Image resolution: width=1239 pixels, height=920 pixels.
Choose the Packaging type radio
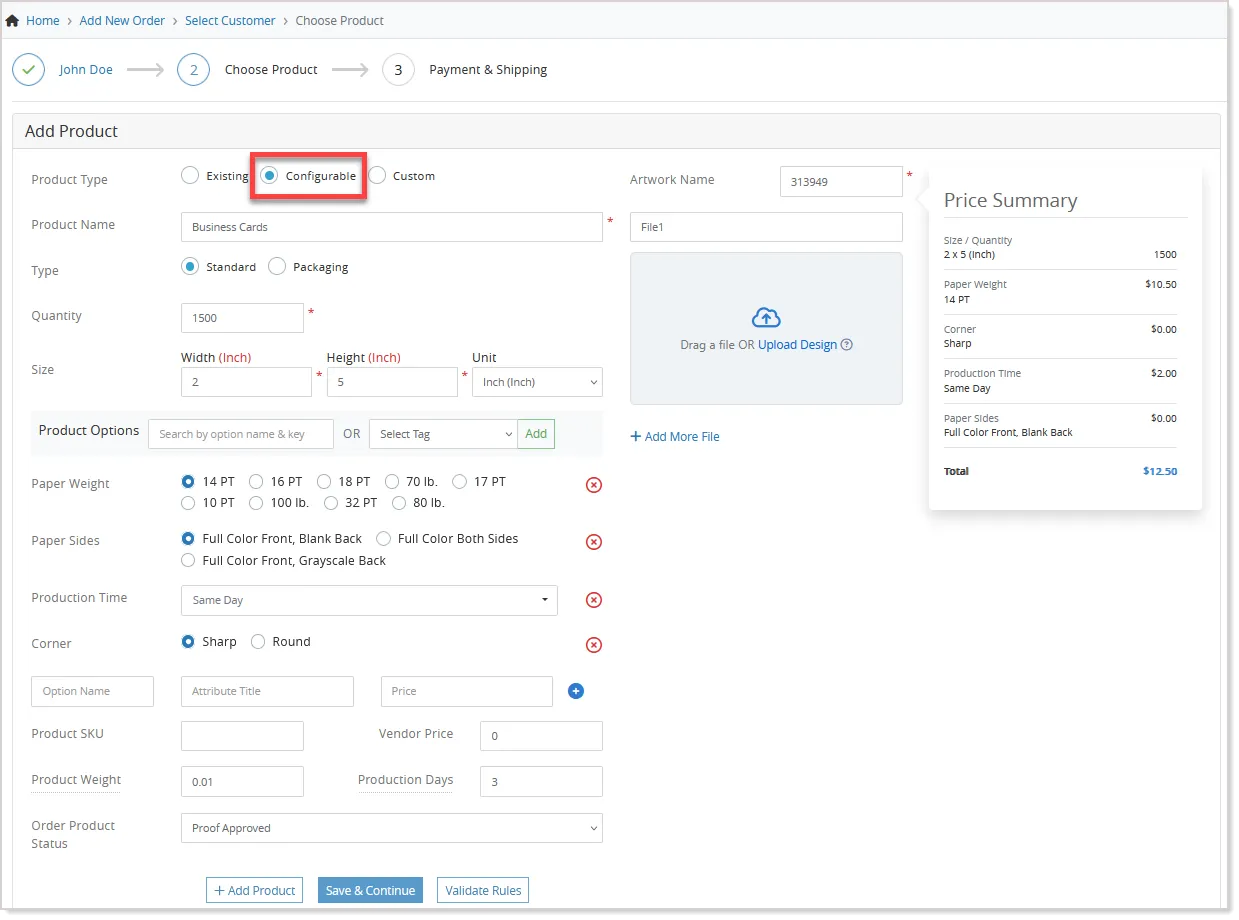(x=277, y=267)
